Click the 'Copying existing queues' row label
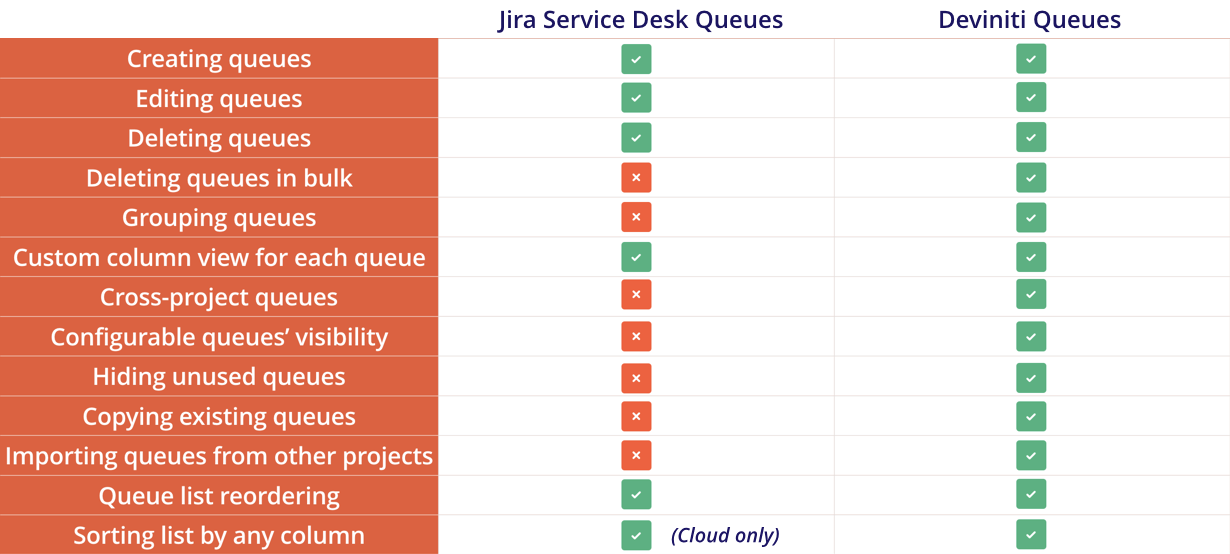The width and height of the screenshot is (1230, 554). pos(219,416)
